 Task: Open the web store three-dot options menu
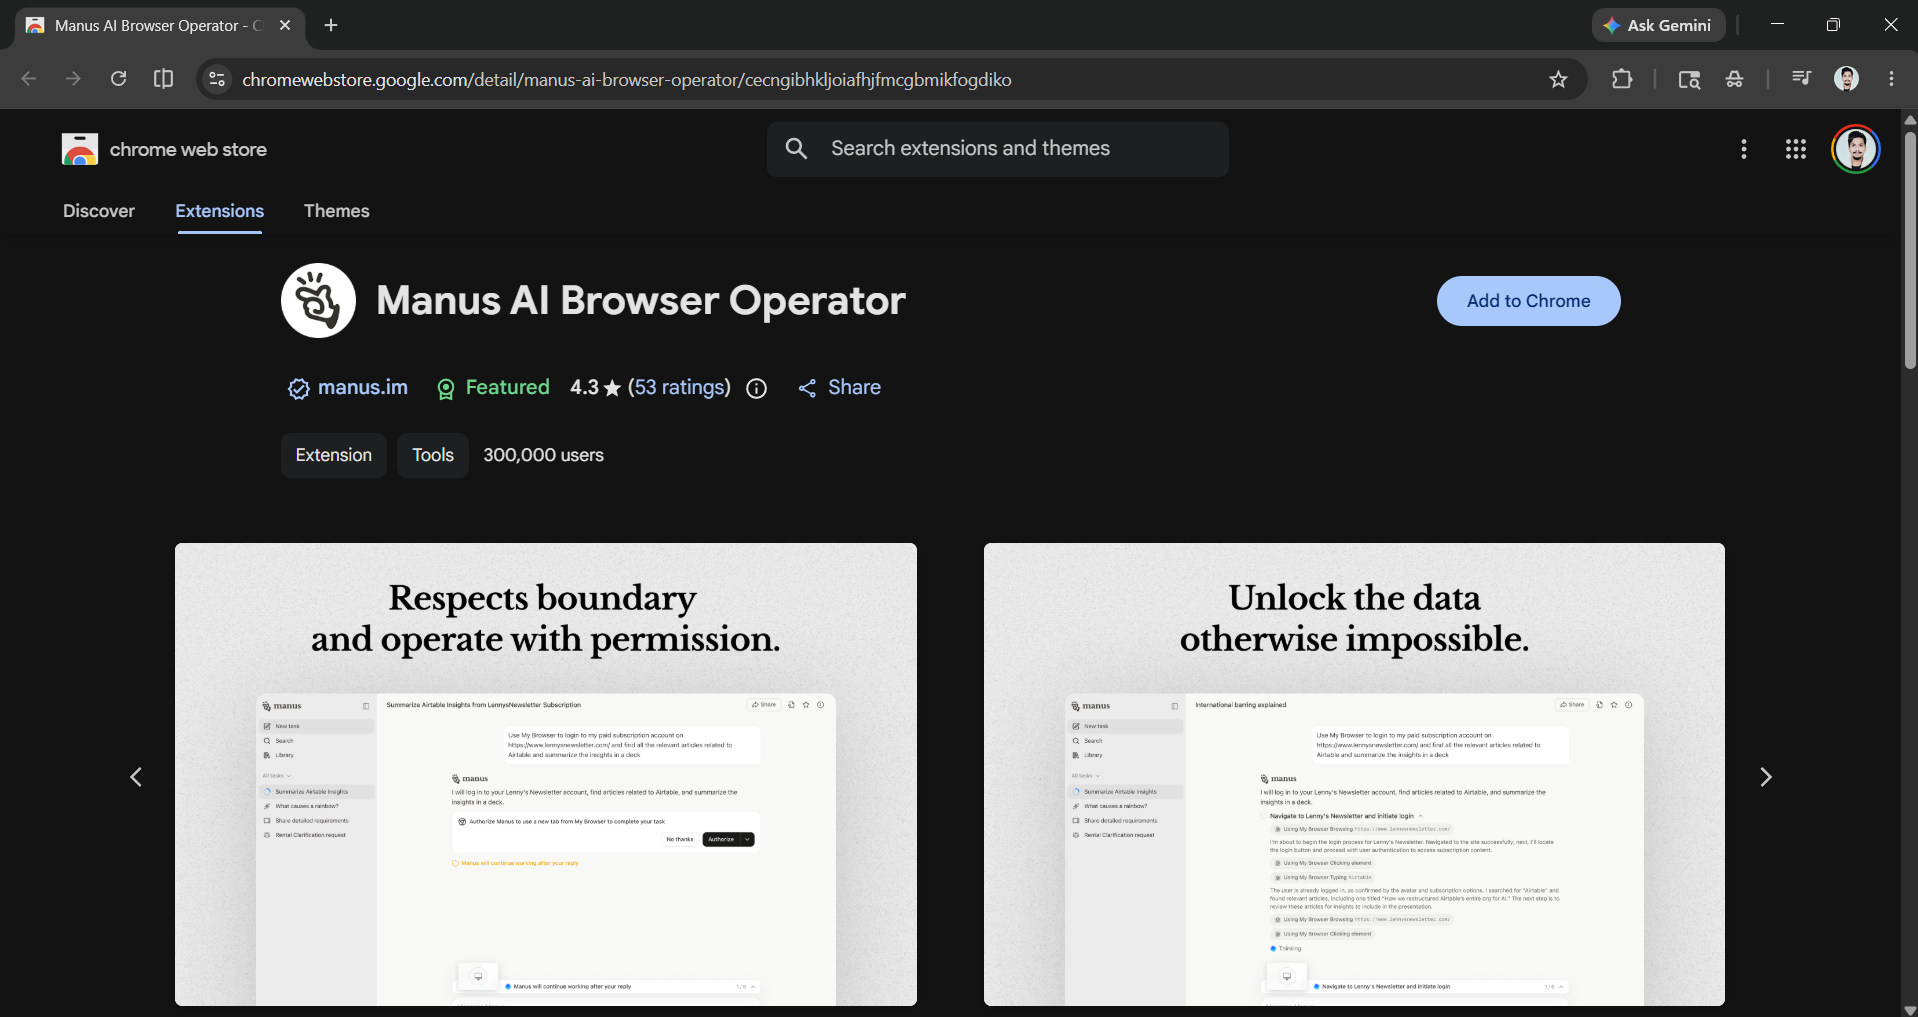1743,149
